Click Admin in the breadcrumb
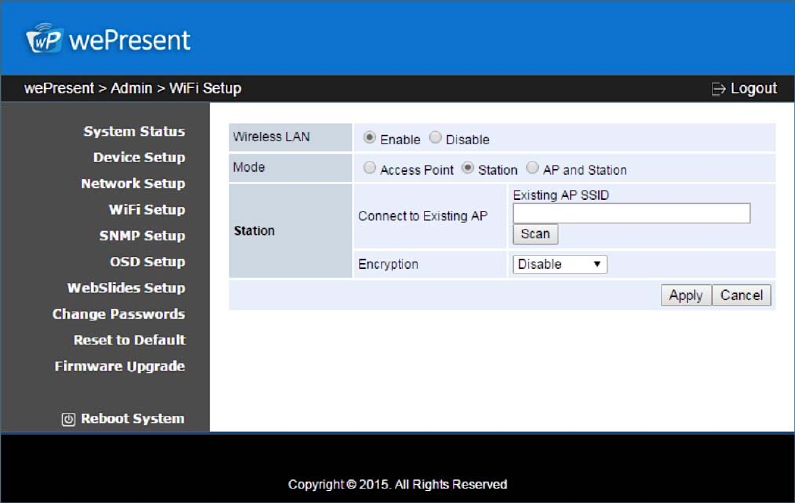Image resolution: width=795 pixels, height=503 pixels. (x=131, y=88)
